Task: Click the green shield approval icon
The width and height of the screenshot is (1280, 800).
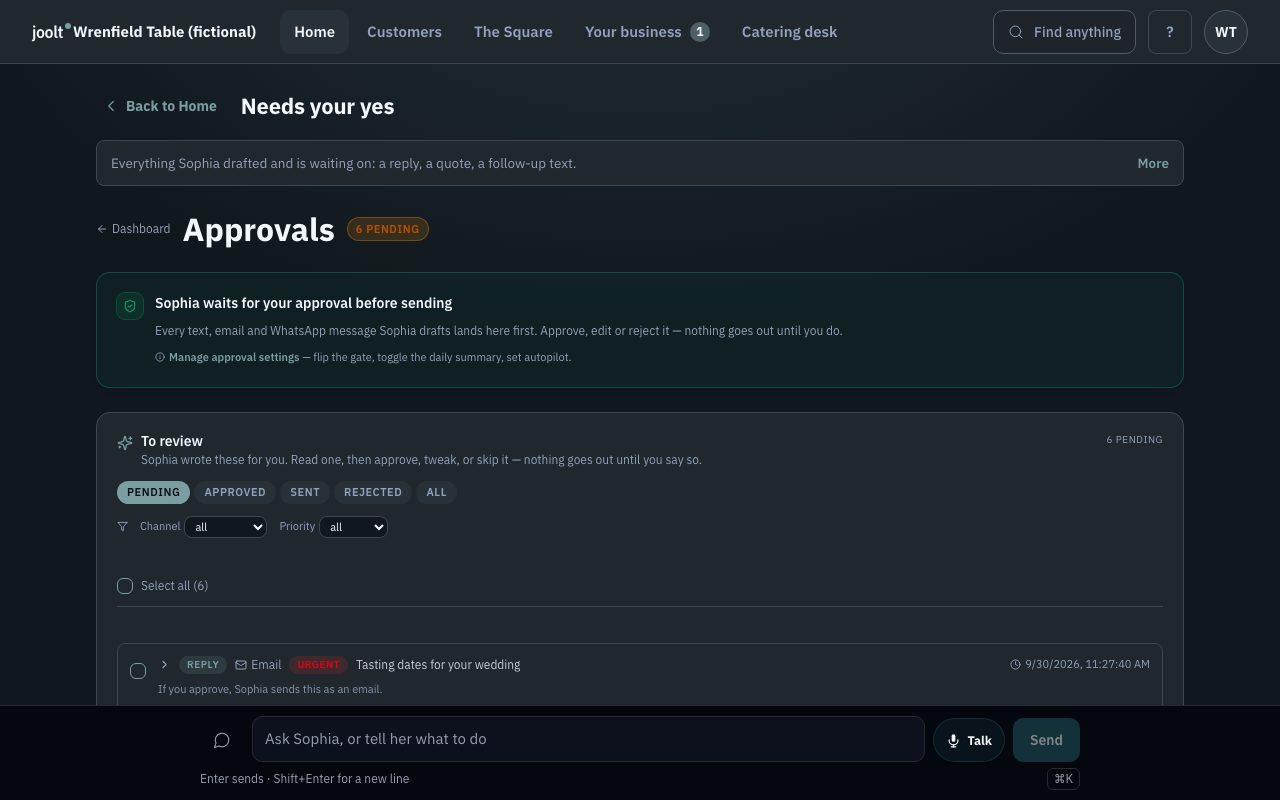Action: point(130,306)
